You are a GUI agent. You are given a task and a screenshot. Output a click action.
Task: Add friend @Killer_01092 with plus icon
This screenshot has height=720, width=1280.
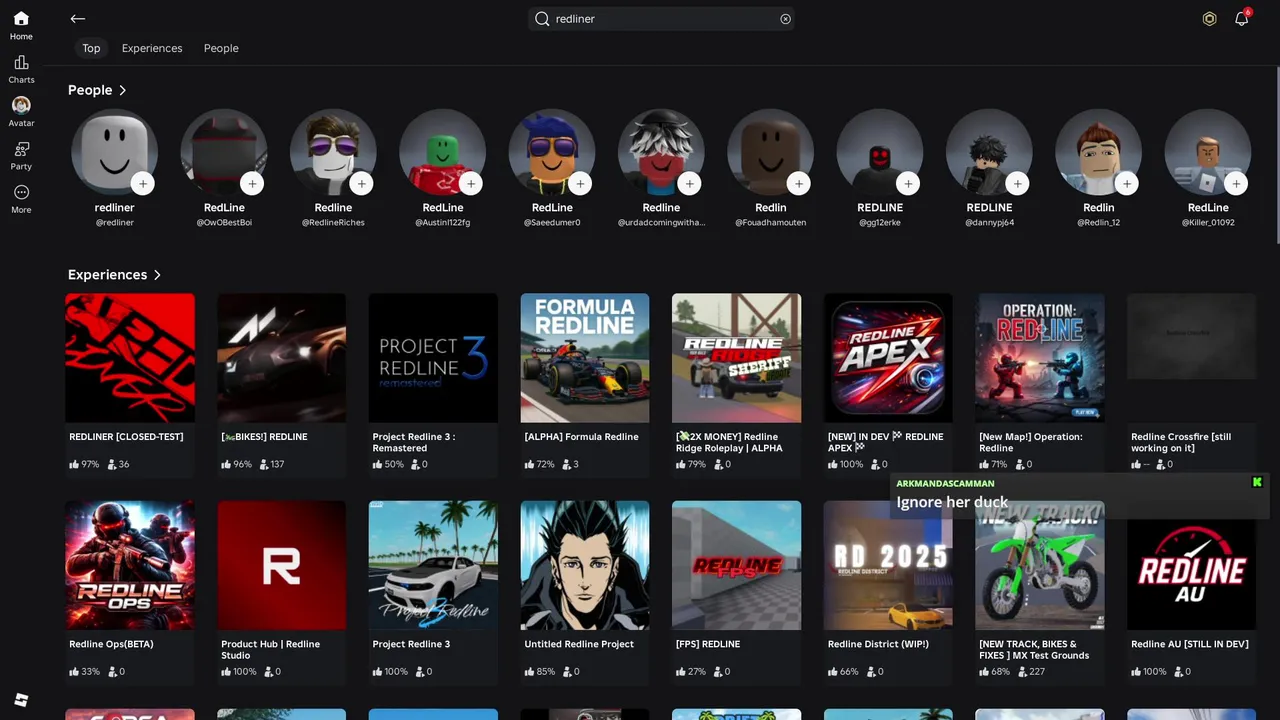click(1236, 184)
